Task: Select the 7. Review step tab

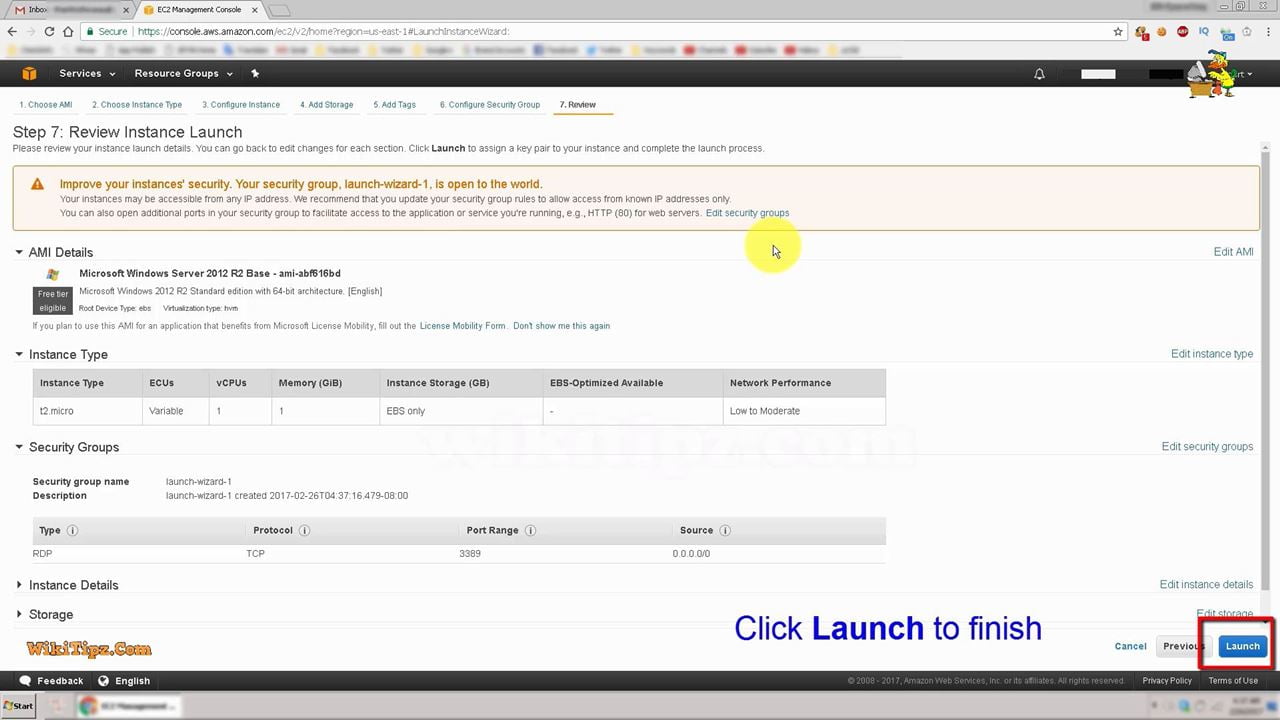Action: click(578, 105)
